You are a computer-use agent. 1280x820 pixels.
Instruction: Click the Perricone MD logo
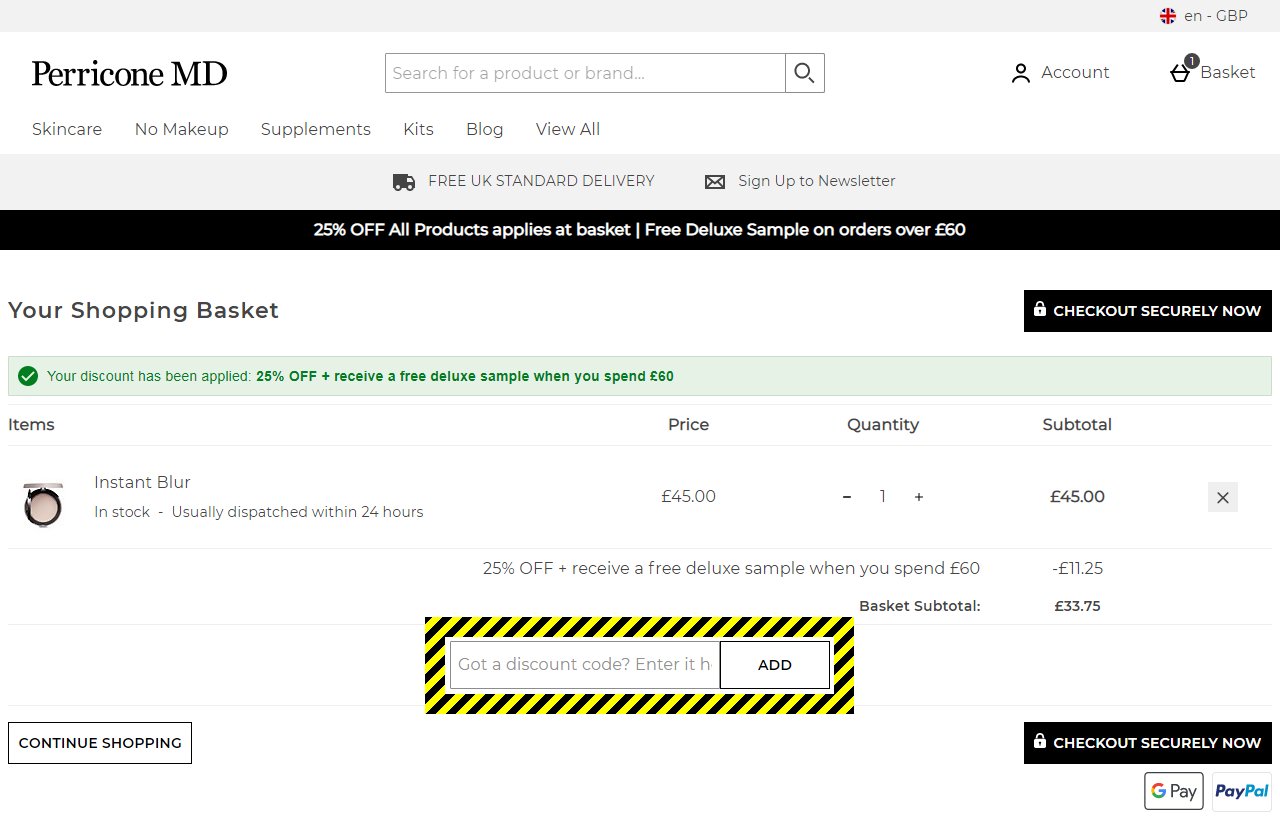pyautogui.click(x=129, y=73)
